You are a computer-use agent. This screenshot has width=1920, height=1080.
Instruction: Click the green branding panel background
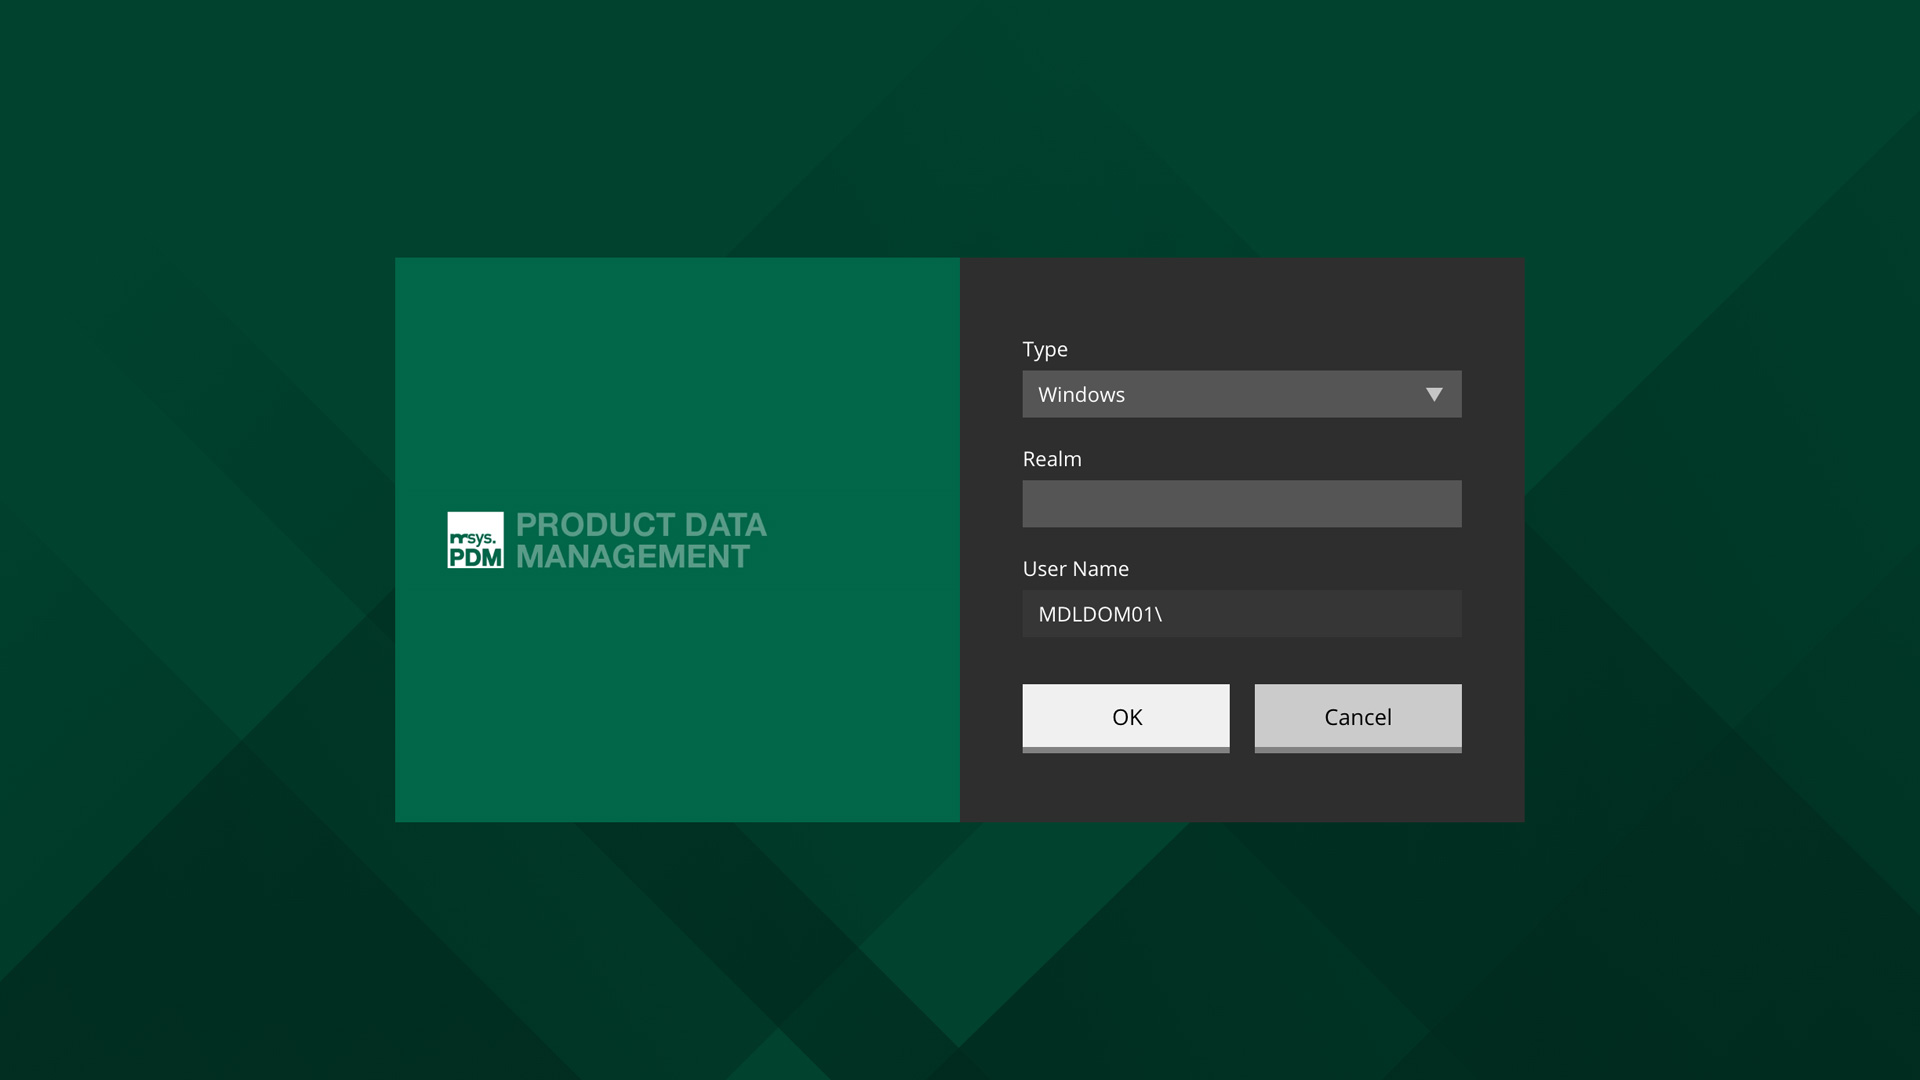pyautogui.click(x=677, y=380)
